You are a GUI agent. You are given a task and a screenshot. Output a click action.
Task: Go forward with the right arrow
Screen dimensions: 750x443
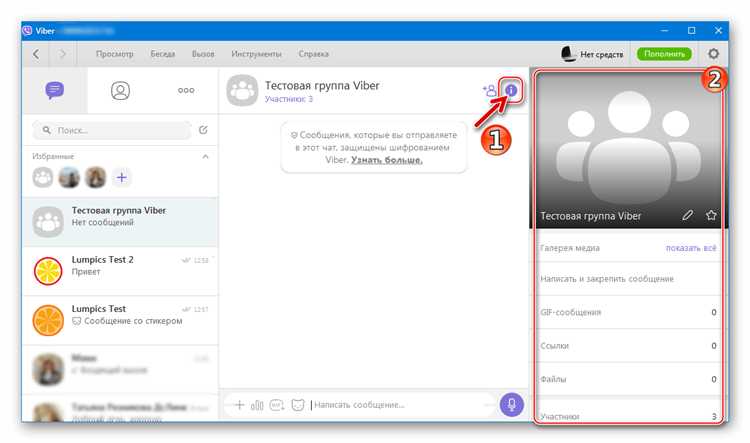point(62,54)
